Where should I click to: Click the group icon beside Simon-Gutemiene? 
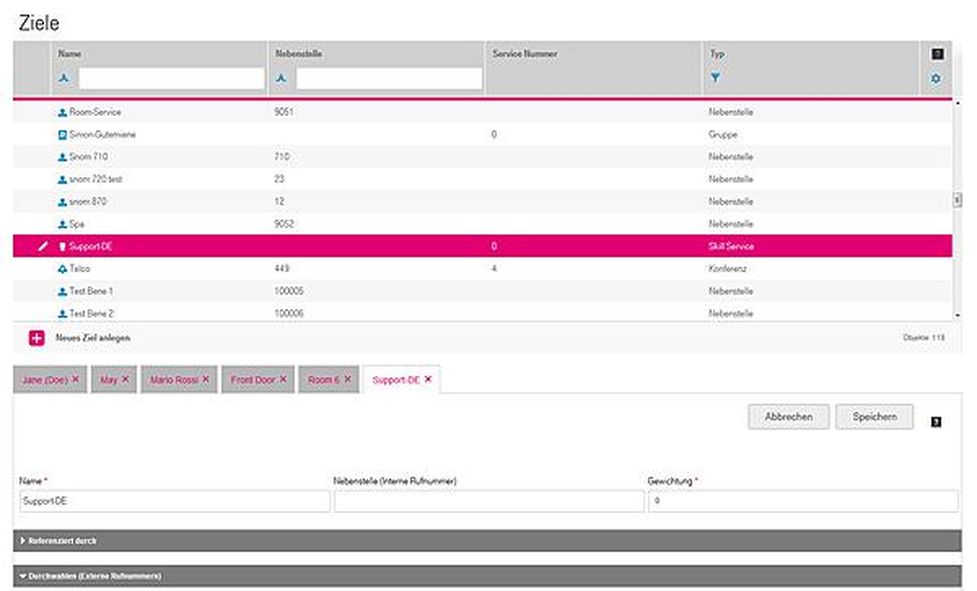62,135
